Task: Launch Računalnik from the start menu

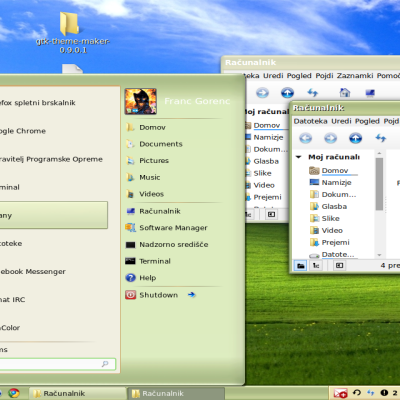Action: coord(153,211)
